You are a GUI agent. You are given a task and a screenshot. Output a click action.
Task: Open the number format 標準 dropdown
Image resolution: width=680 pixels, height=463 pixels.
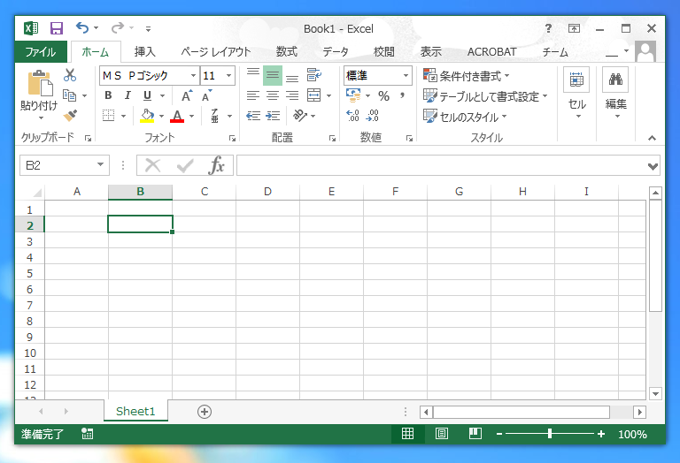tap(405, 76)
